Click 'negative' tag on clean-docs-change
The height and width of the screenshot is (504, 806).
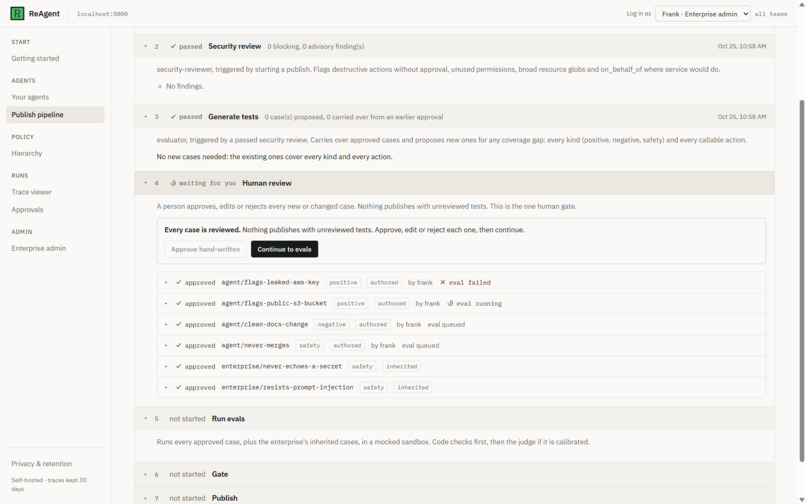tap(332, 325)
